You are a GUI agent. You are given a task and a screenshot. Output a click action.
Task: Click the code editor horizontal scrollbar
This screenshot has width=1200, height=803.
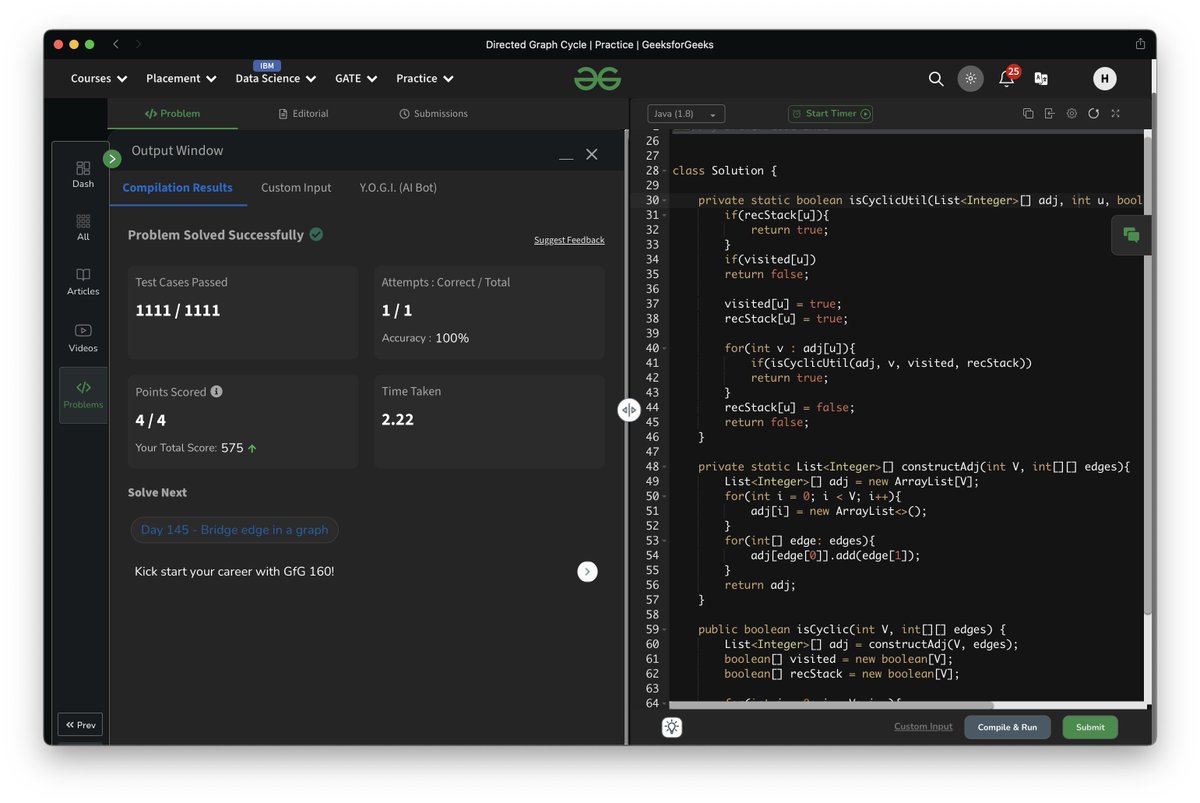pos(830,705)
